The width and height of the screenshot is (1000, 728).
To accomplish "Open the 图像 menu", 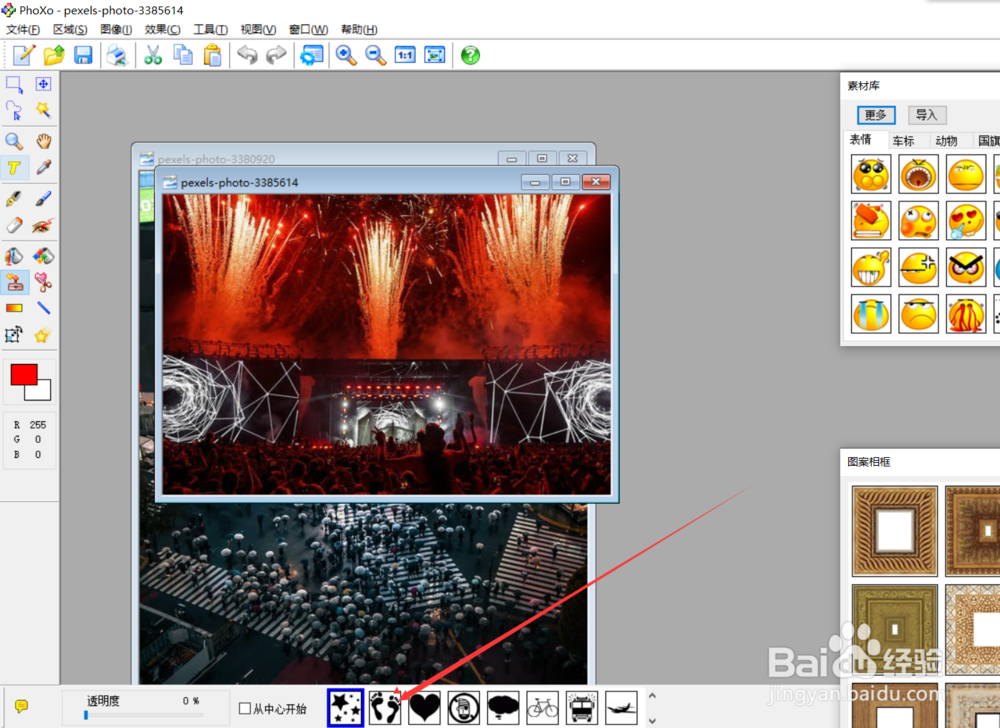I will (x=116, y=29).
